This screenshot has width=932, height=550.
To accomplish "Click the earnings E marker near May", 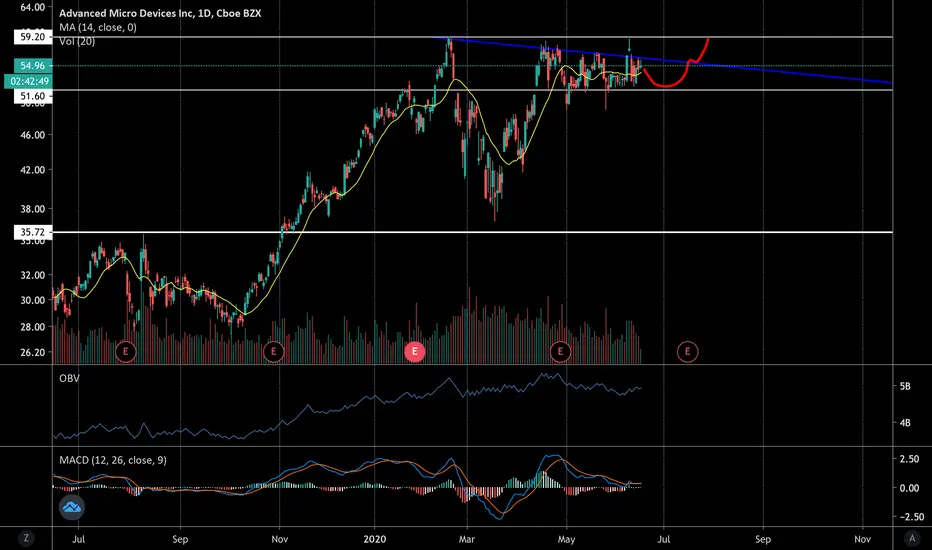I will click(560, 351).
